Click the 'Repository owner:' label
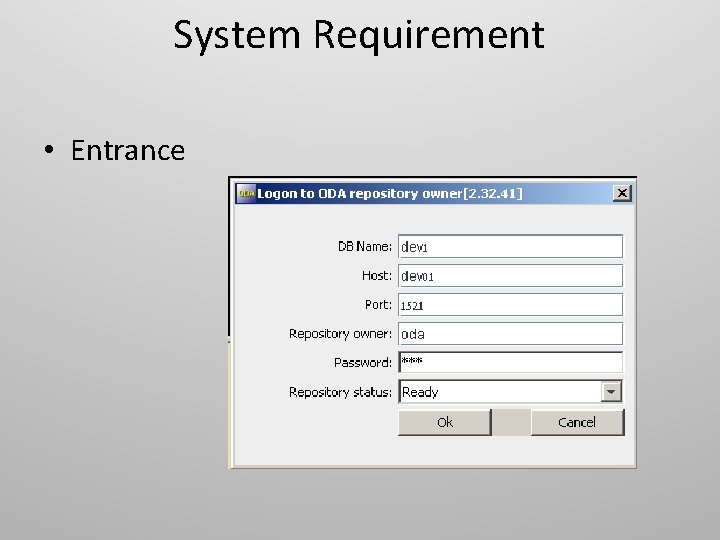Screen dimensions: 720x540 (x=340, y=334)
